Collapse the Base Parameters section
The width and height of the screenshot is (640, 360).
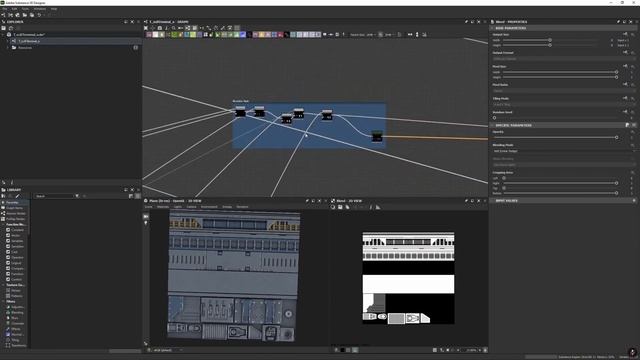[492, 28]
